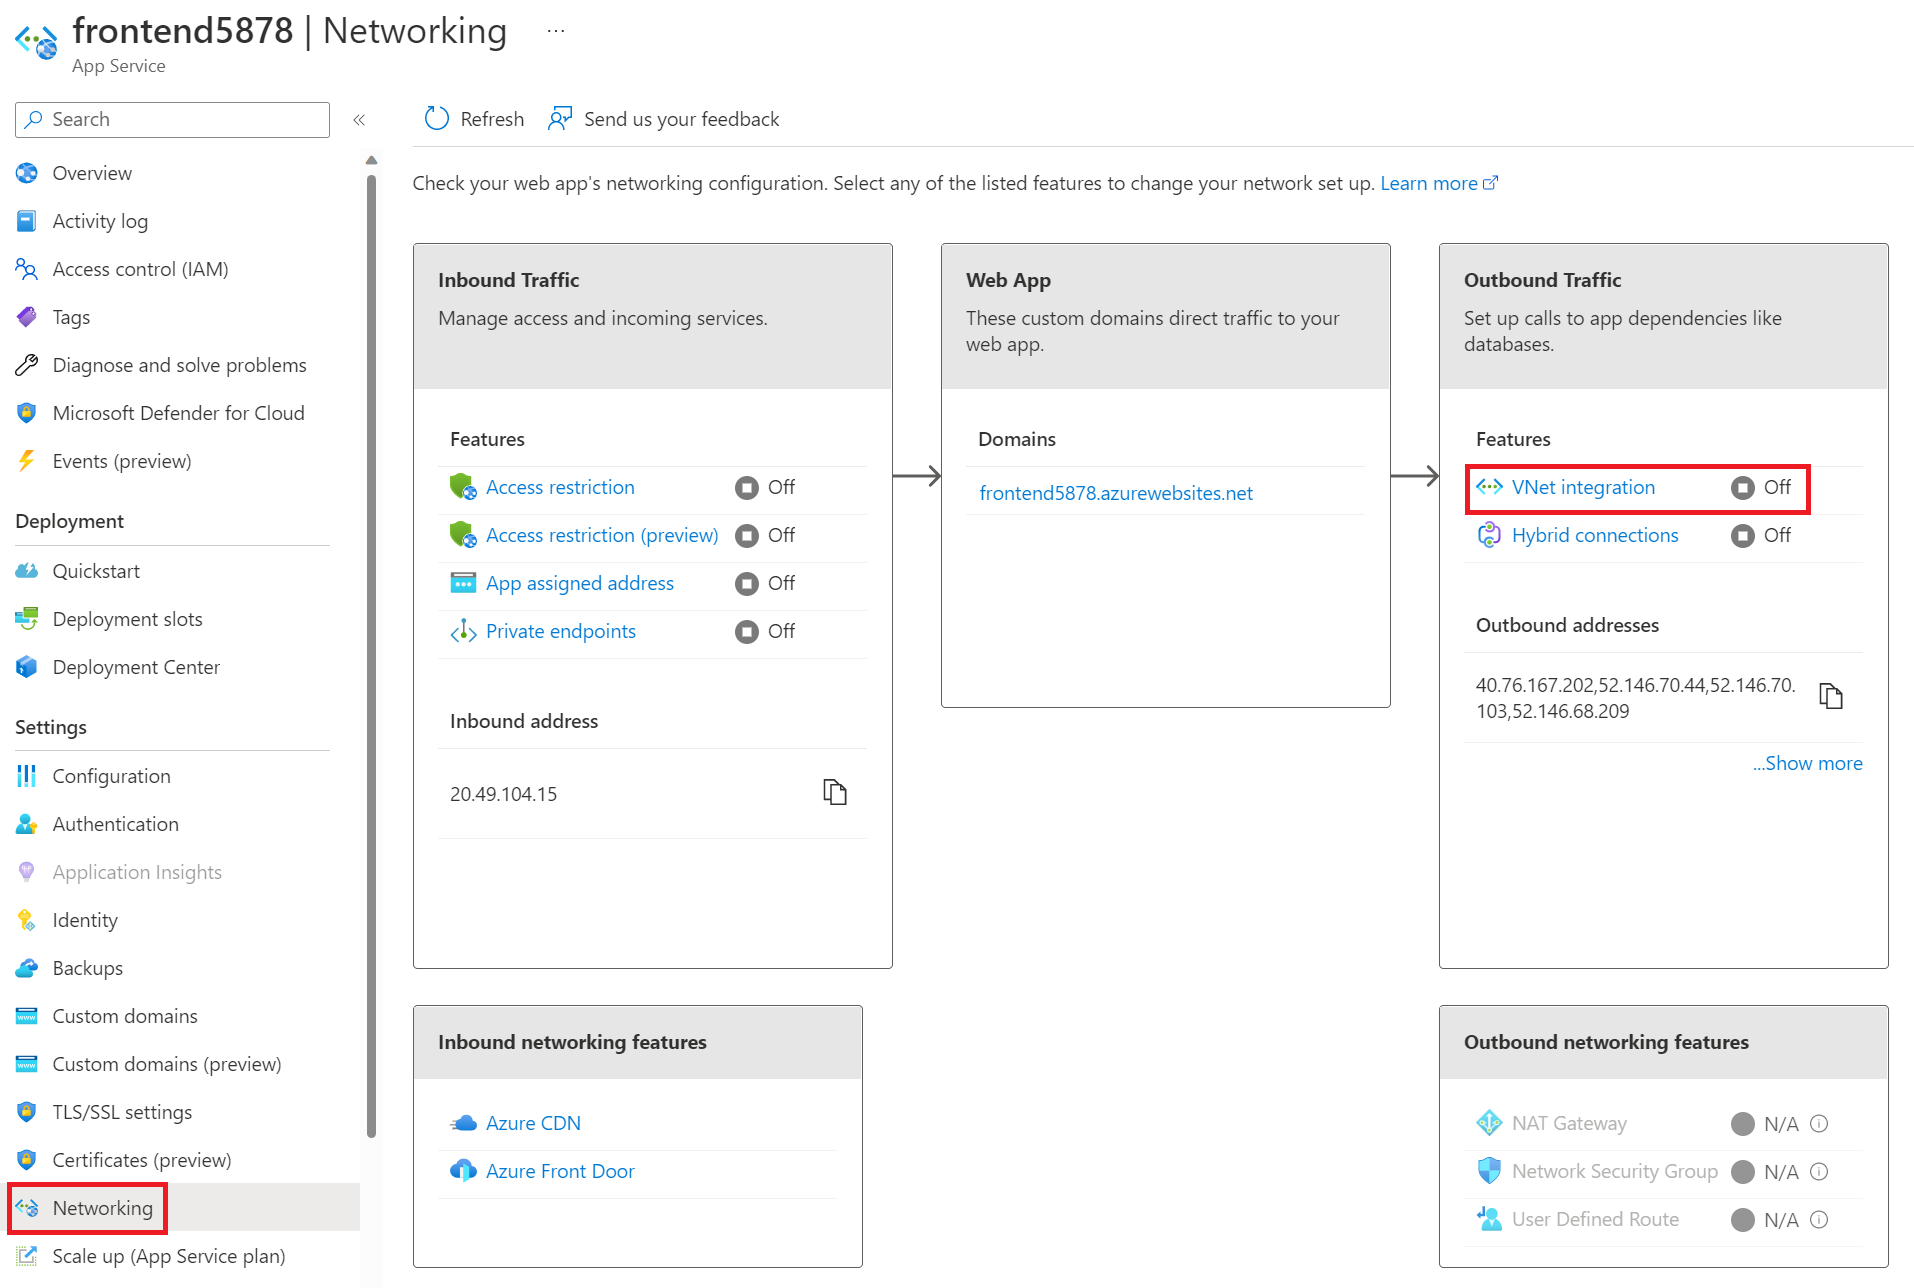Expand outbound addresses with Show more
This screenshot has width=1914, height=1288.
[x=1807, y=763]
